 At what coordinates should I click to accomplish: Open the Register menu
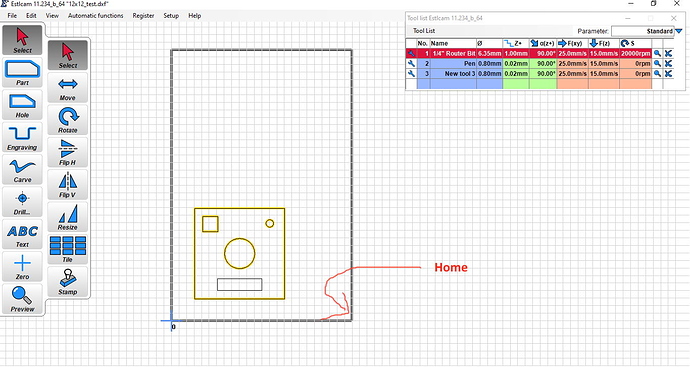143,15
